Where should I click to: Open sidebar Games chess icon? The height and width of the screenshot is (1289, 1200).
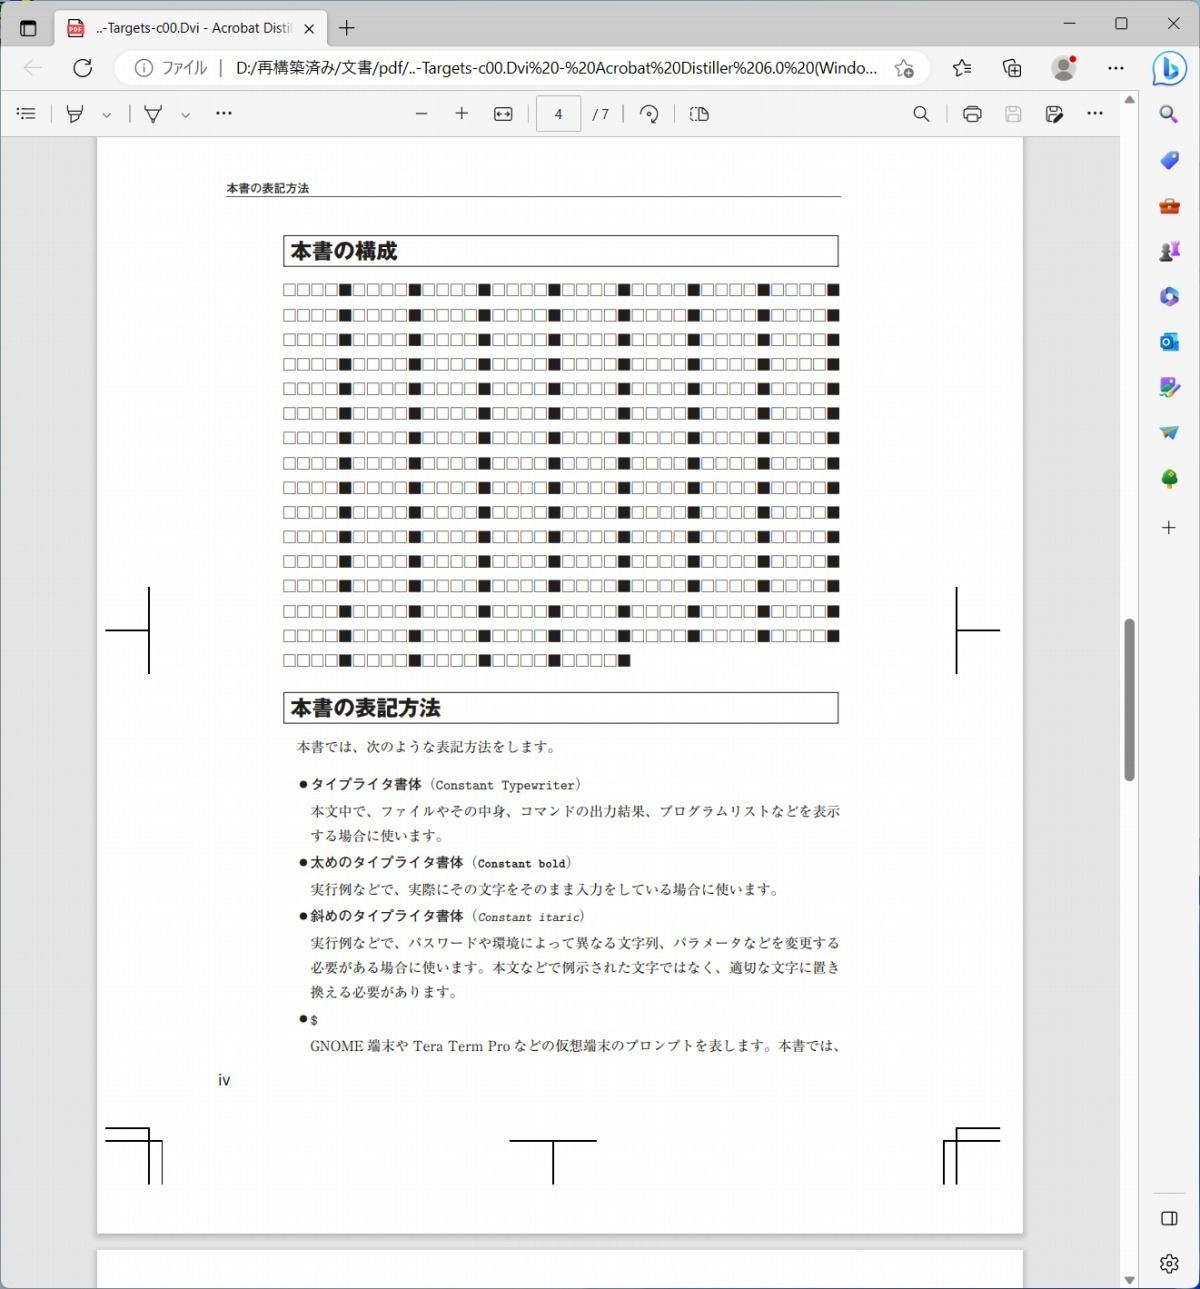click(x=1169, y=251)
